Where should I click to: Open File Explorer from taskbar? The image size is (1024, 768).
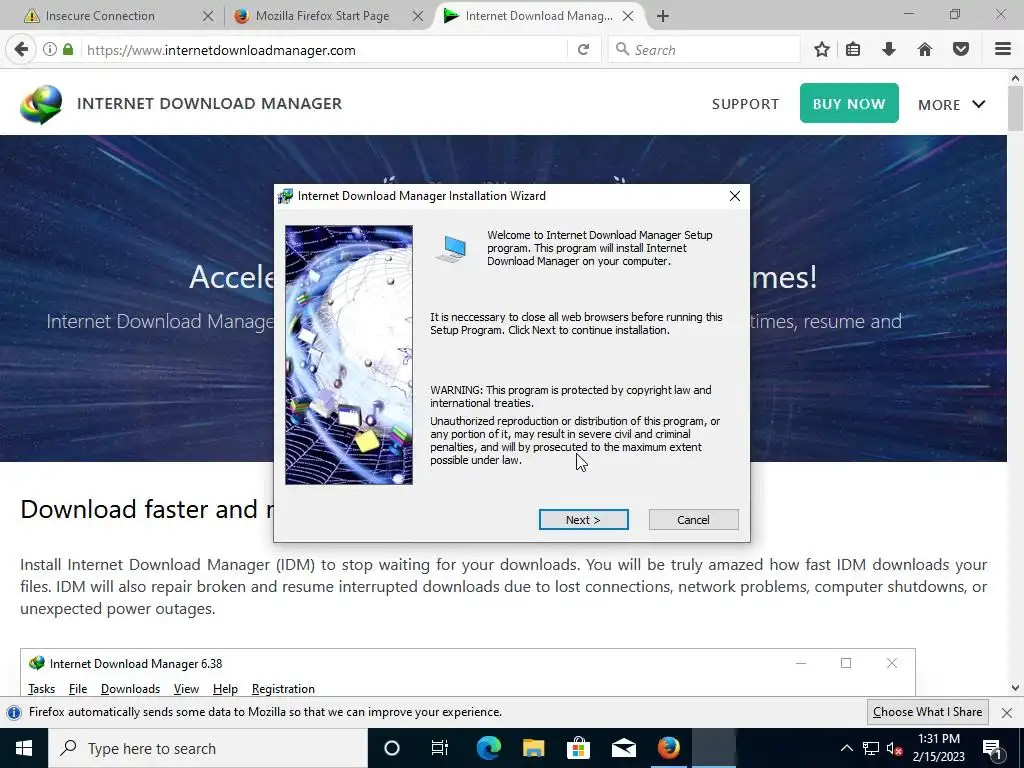click(x=534, y=748)
